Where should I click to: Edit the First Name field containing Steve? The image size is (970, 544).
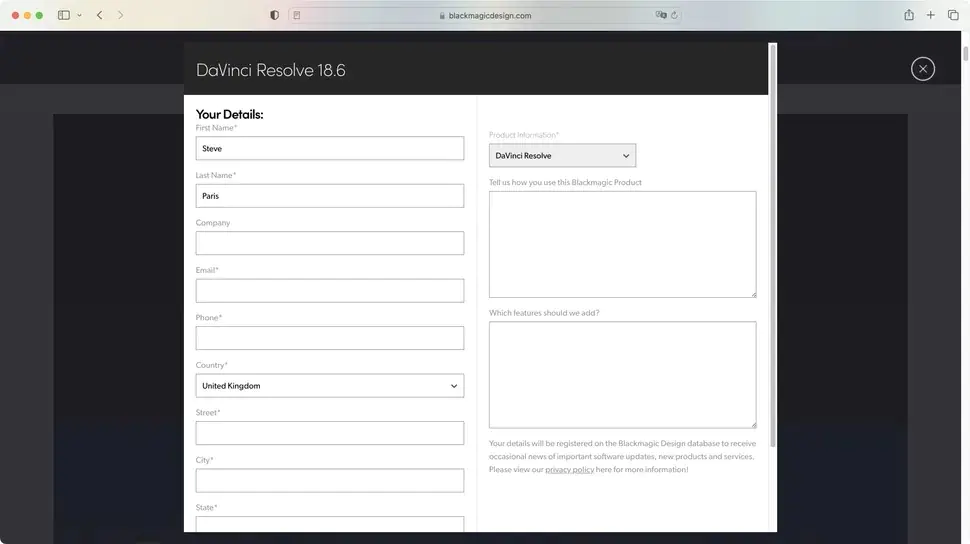point(330,149)
